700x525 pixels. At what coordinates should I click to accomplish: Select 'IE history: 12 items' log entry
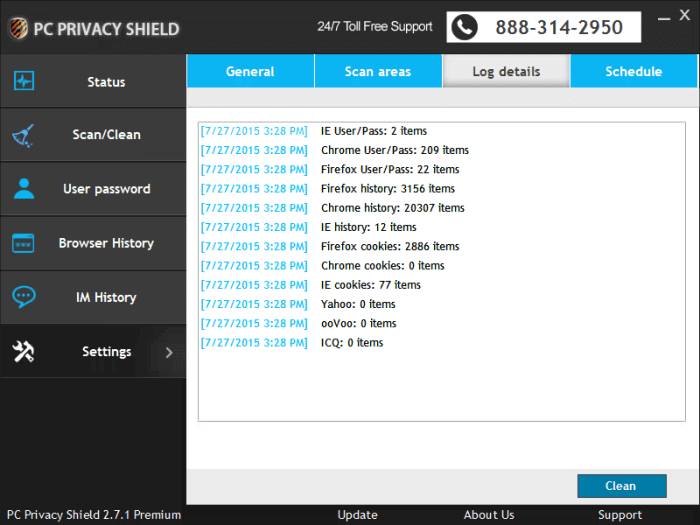368,227
